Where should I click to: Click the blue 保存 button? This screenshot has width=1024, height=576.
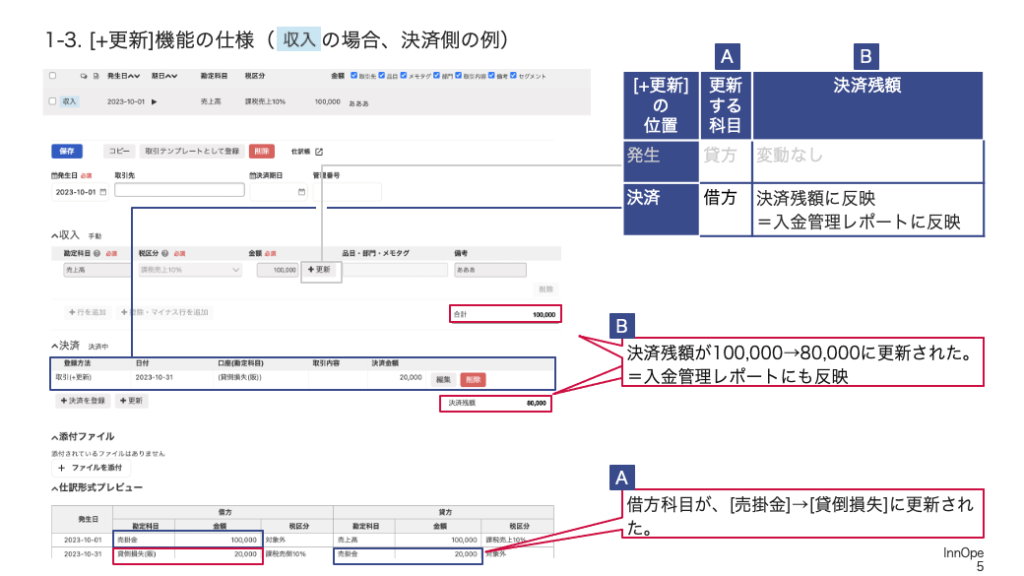(67, 152)
